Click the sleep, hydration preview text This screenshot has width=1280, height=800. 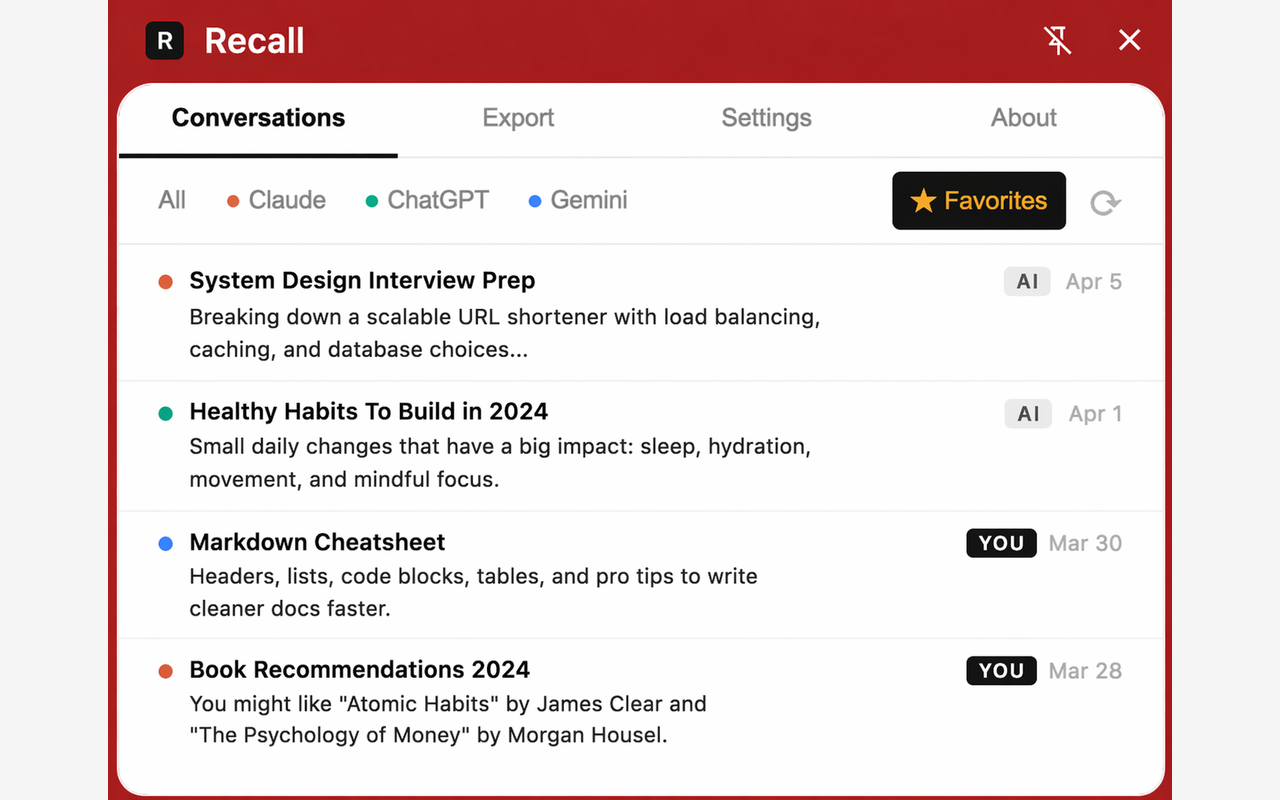click(500, 463)
